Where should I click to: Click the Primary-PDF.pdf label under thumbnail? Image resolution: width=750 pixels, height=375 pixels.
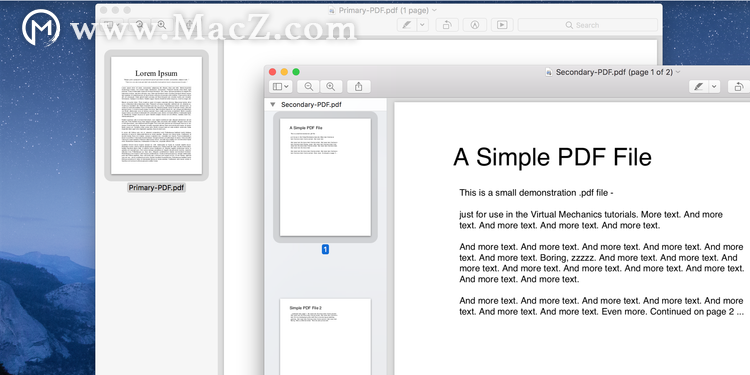click(156, 188)
